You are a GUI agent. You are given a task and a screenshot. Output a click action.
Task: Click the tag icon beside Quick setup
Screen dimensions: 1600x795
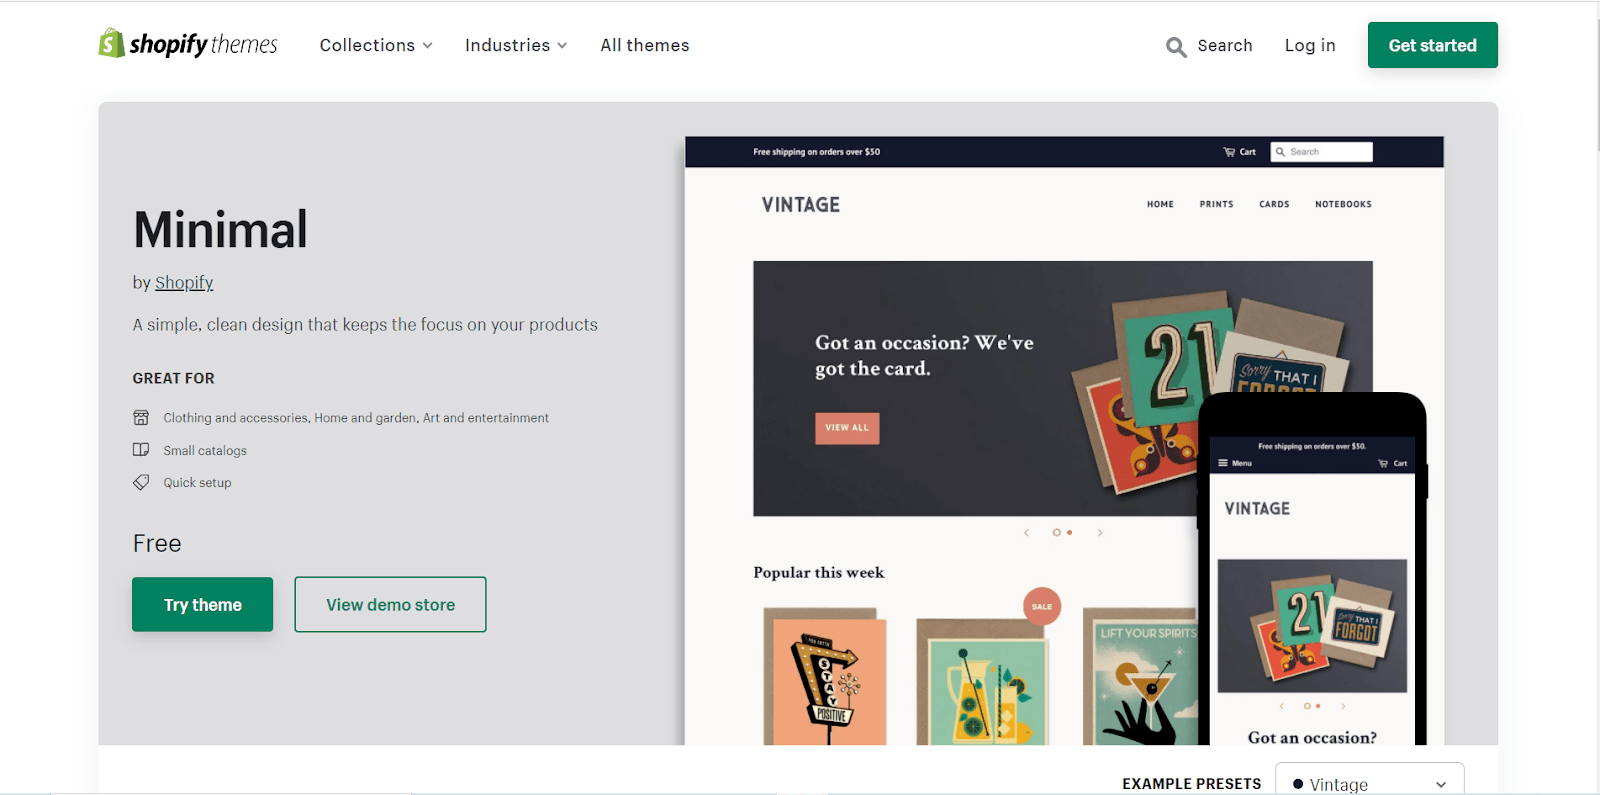coord(141,482)
